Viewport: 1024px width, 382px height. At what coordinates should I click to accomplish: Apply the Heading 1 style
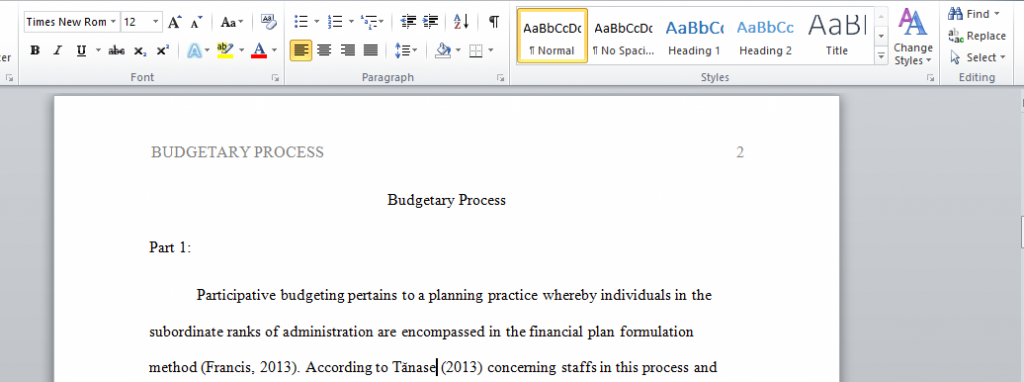694,36
